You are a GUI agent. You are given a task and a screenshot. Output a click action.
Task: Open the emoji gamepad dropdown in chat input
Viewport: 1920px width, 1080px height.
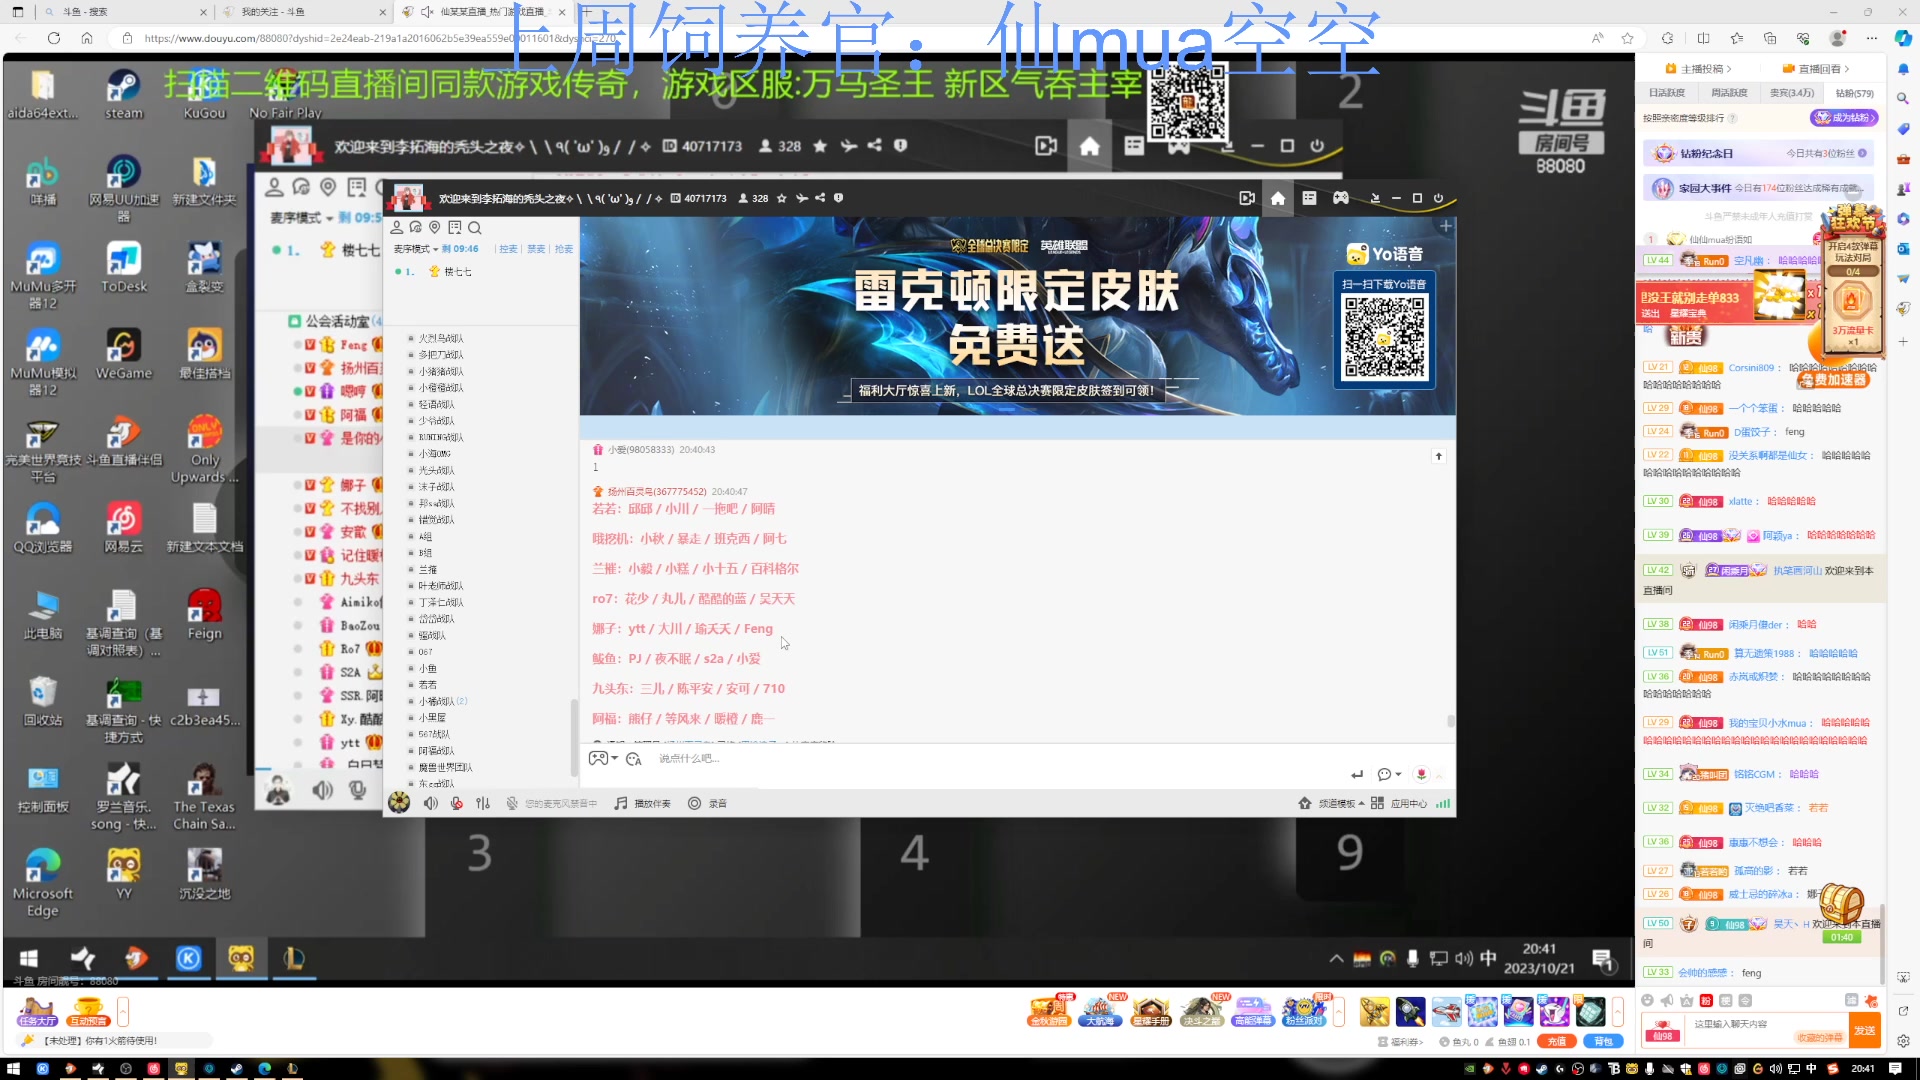(602, 759)
